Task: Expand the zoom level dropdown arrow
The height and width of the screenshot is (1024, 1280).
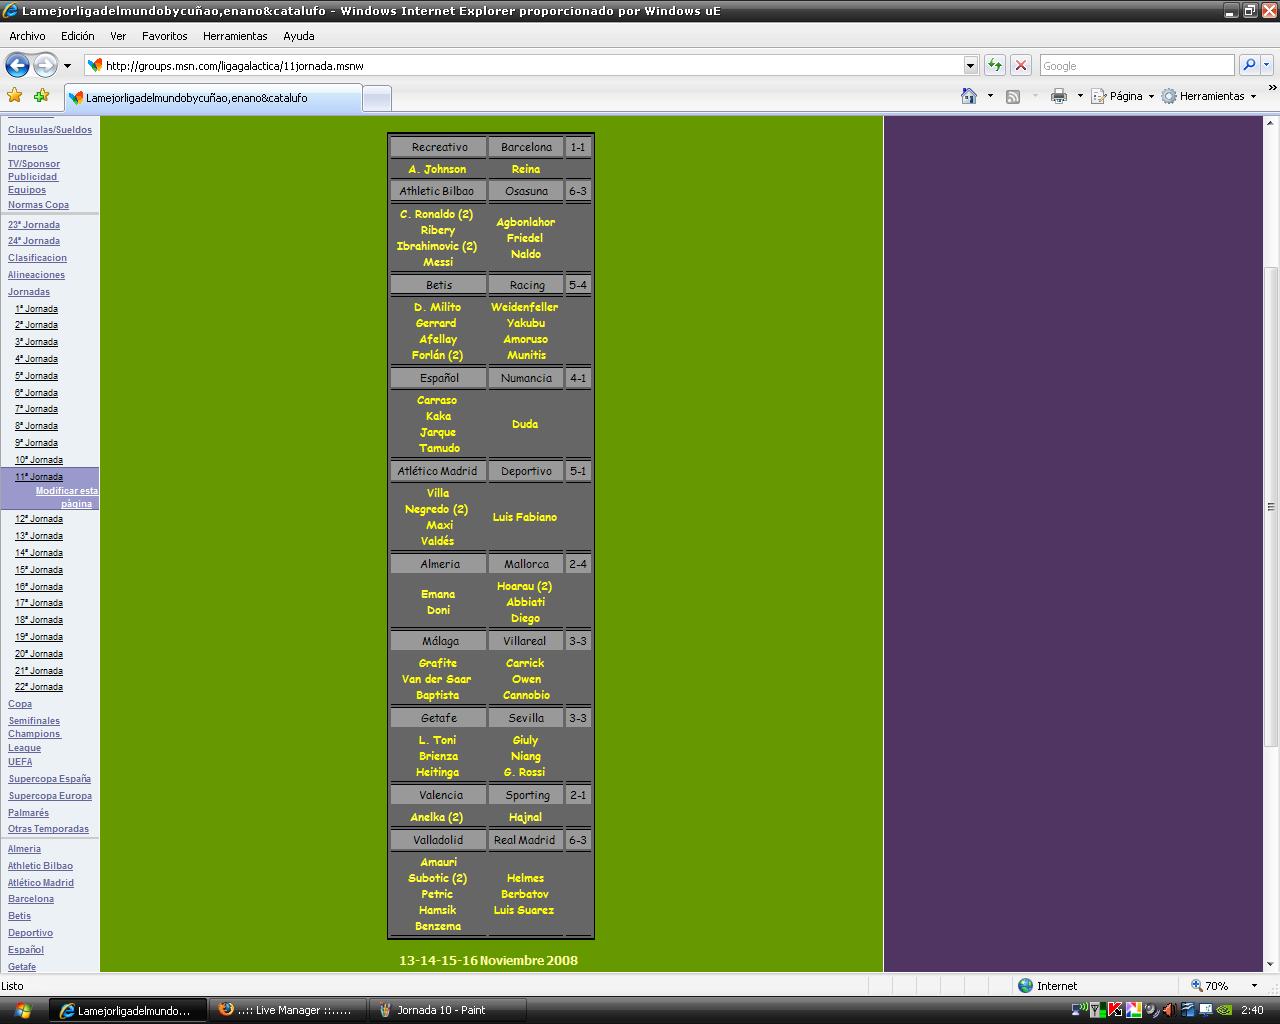Action: pyautogui.click(x=1252, y=985)
